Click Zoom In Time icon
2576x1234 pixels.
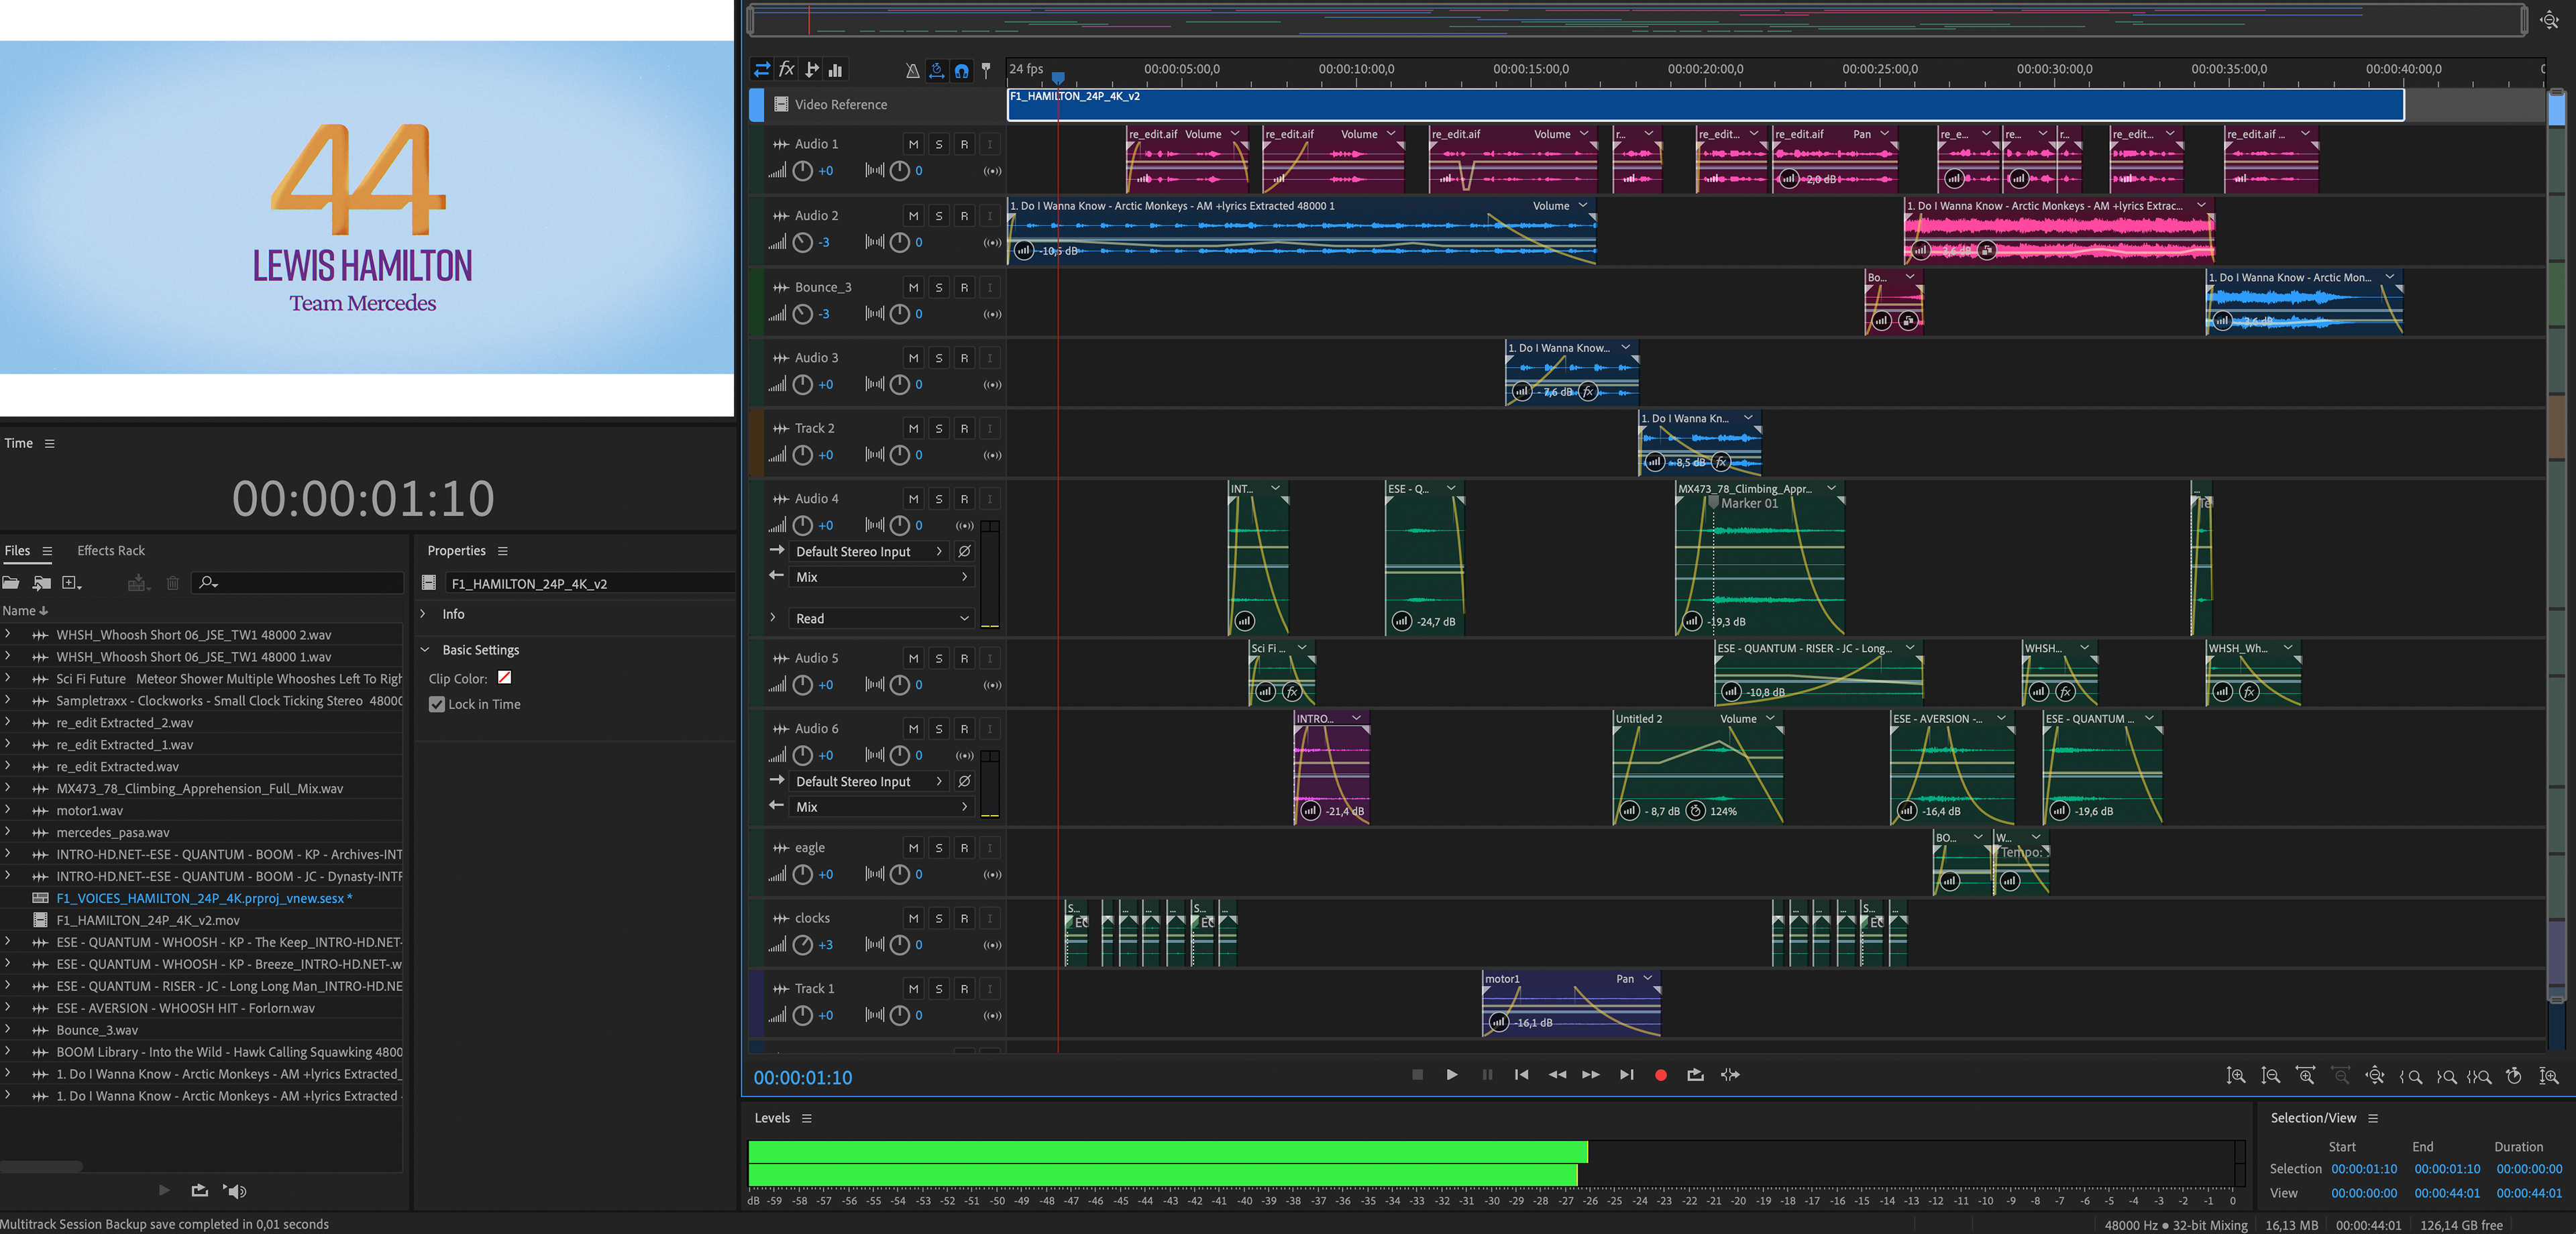2306,1075
